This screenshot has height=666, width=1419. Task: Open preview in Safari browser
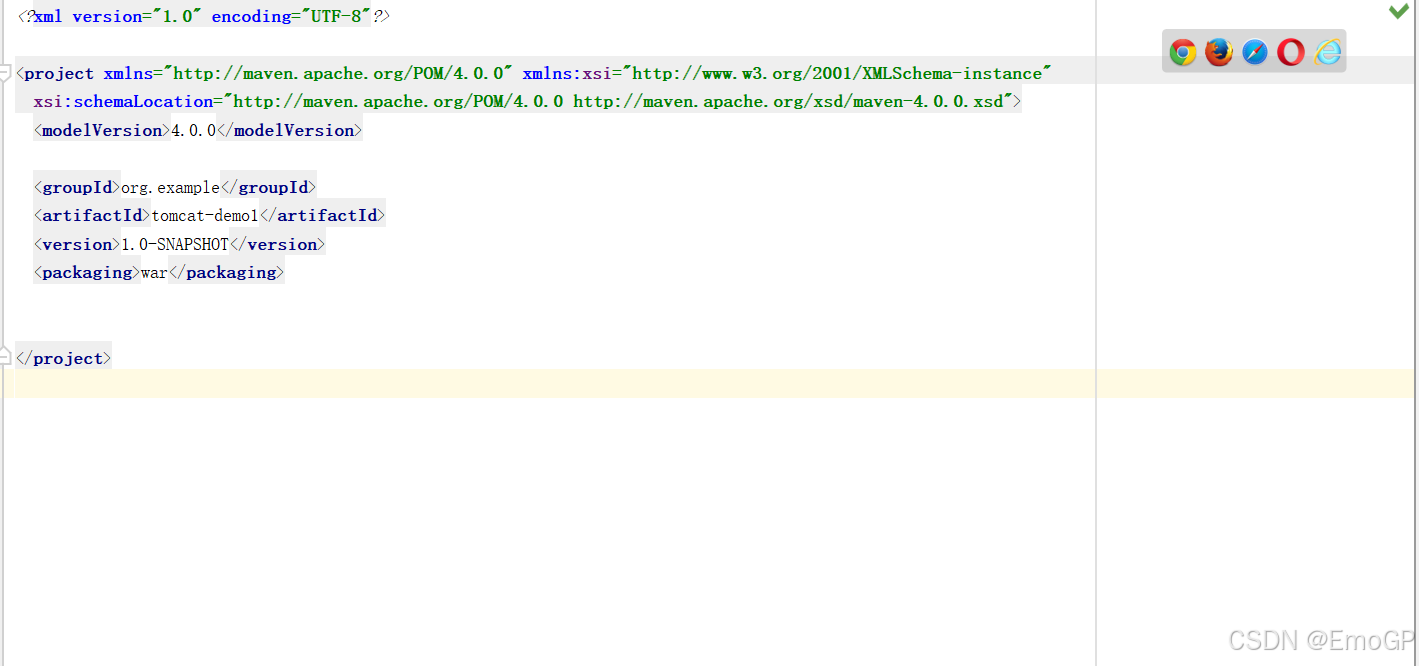pos(1255,52)
